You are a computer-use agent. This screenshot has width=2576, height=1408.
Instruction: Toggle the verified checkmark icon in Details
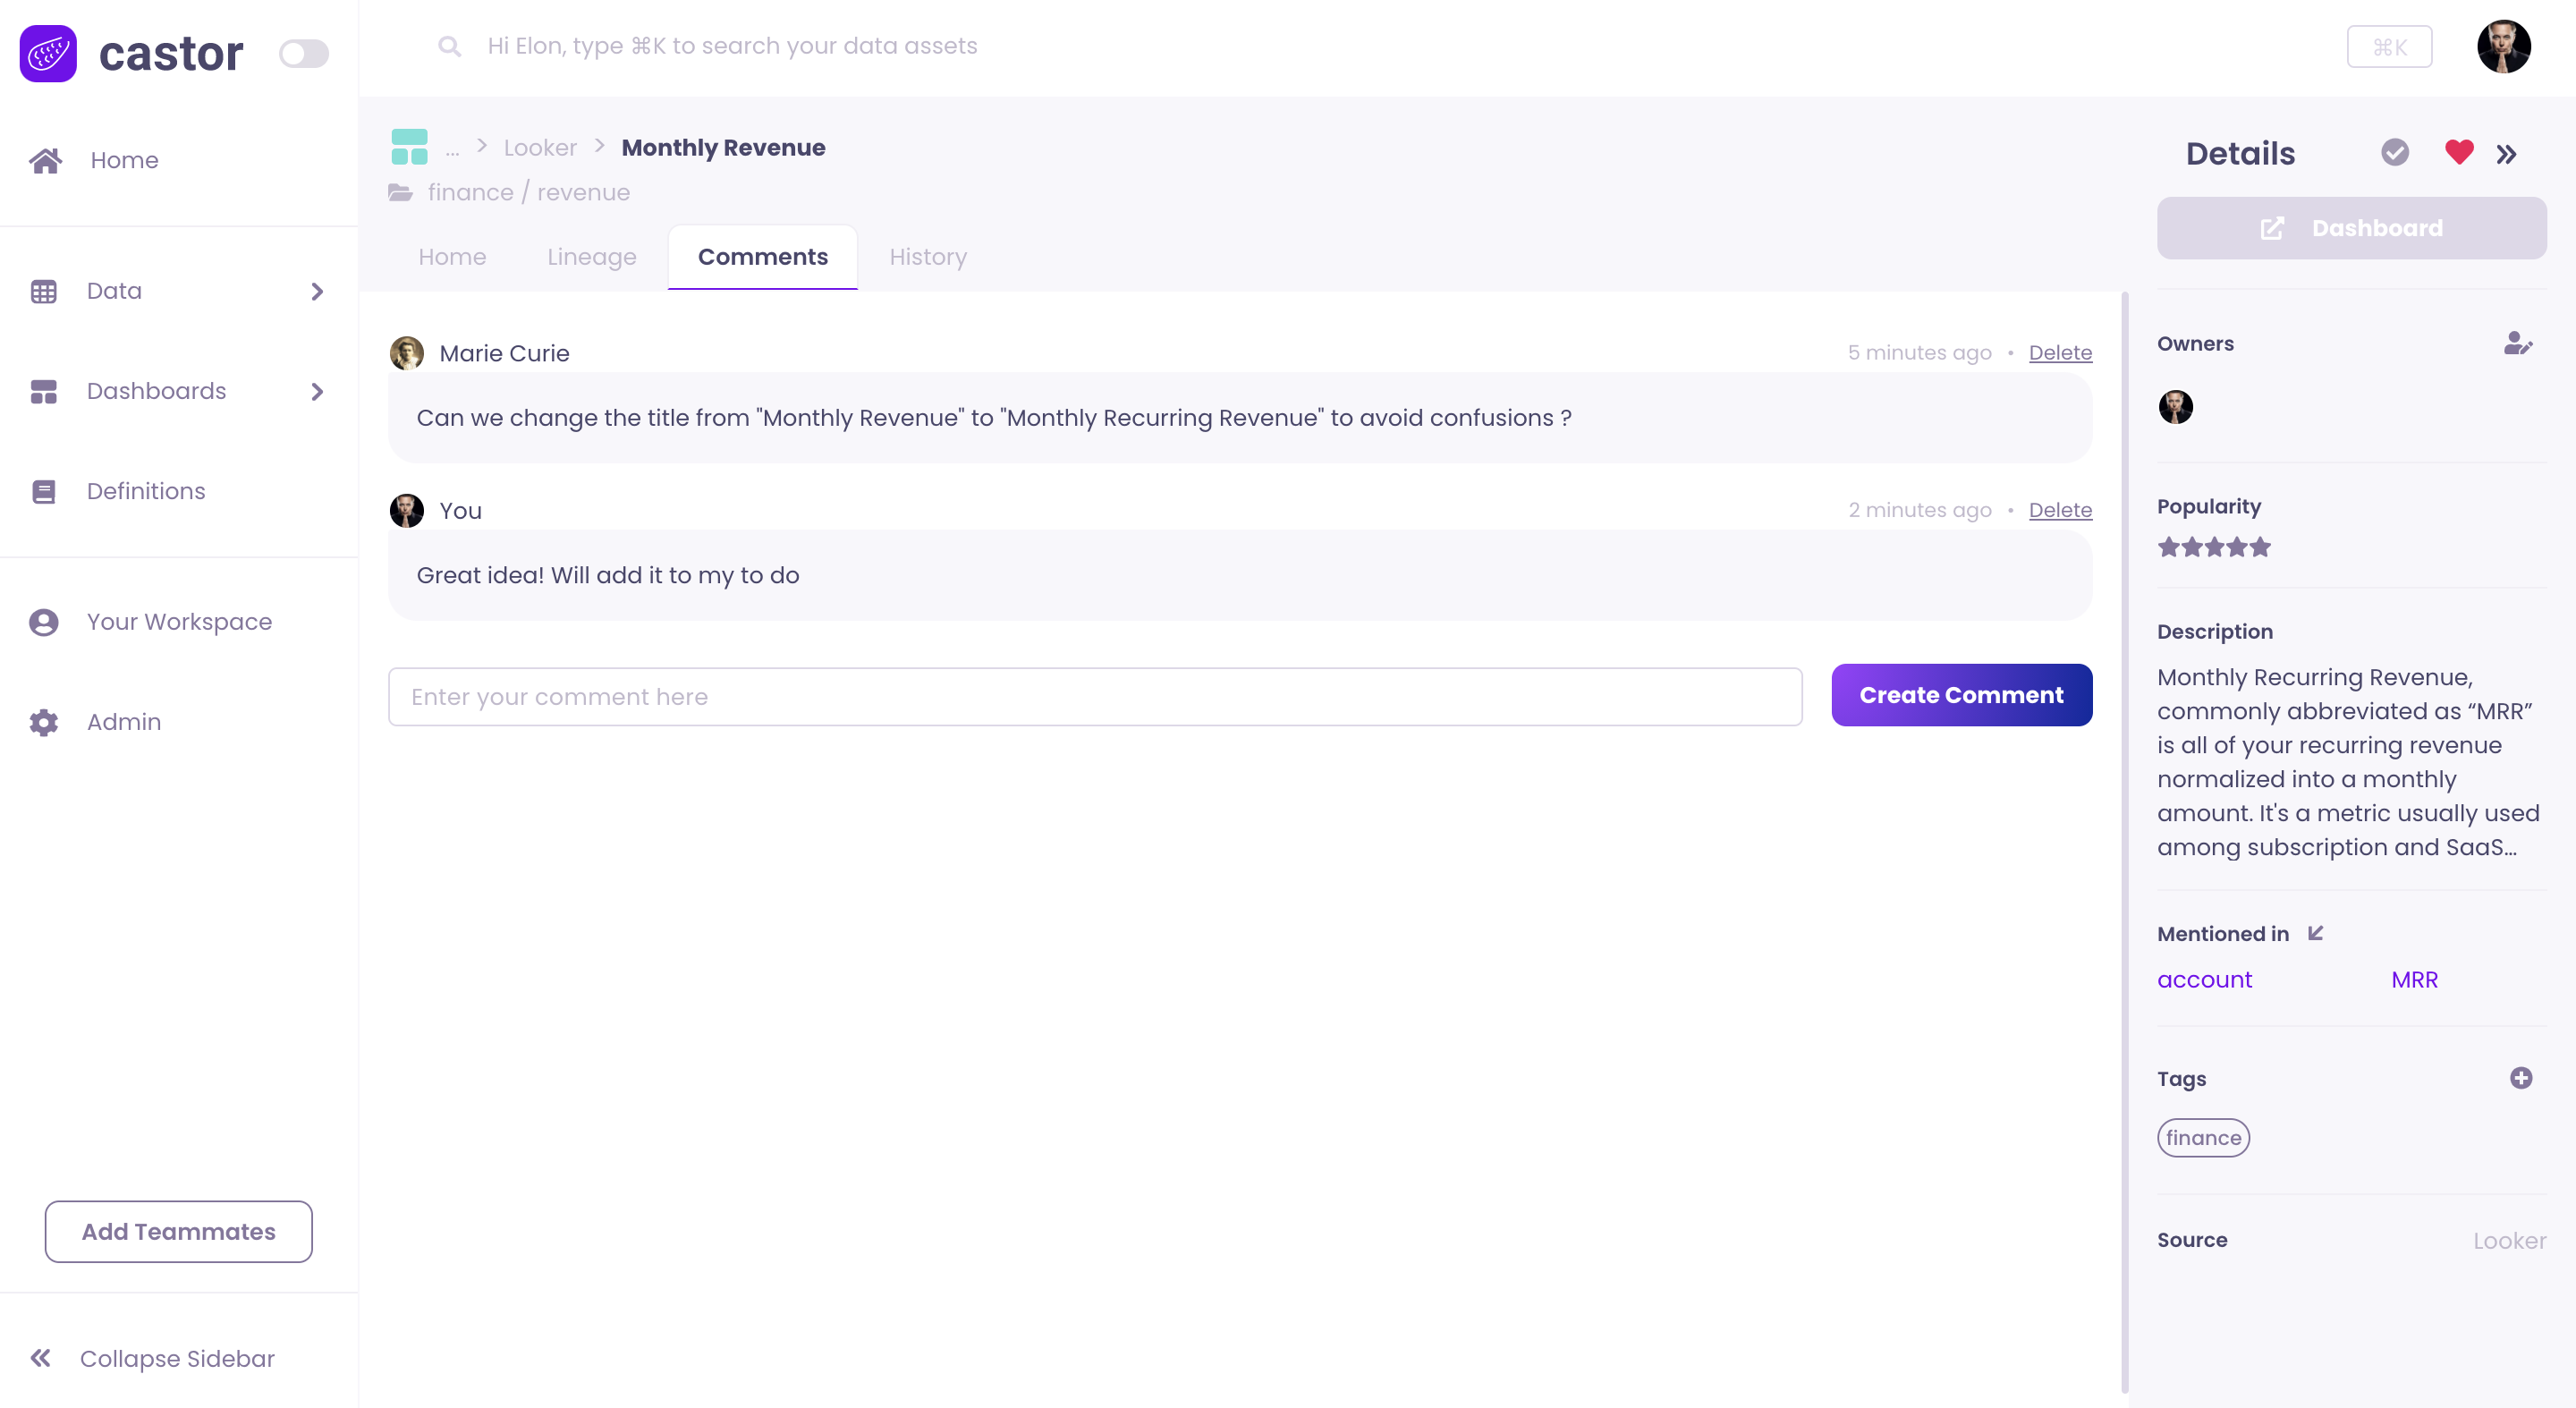(x=2394, y=152)
